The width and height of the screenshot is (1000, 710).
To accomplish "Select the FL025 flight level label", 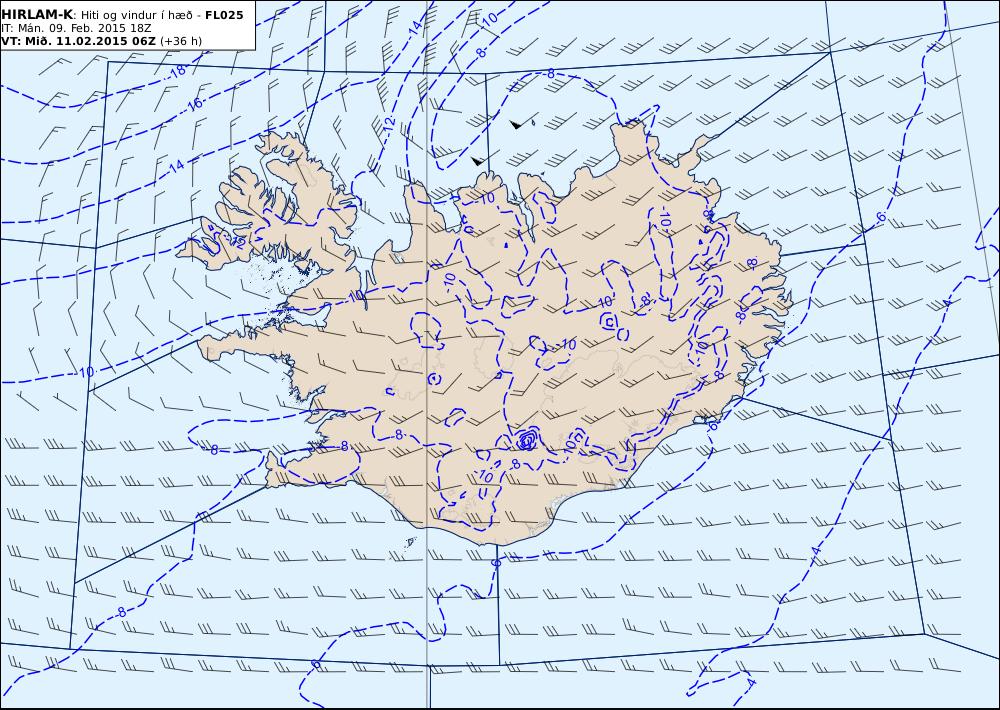I will (x=224, y=15).
